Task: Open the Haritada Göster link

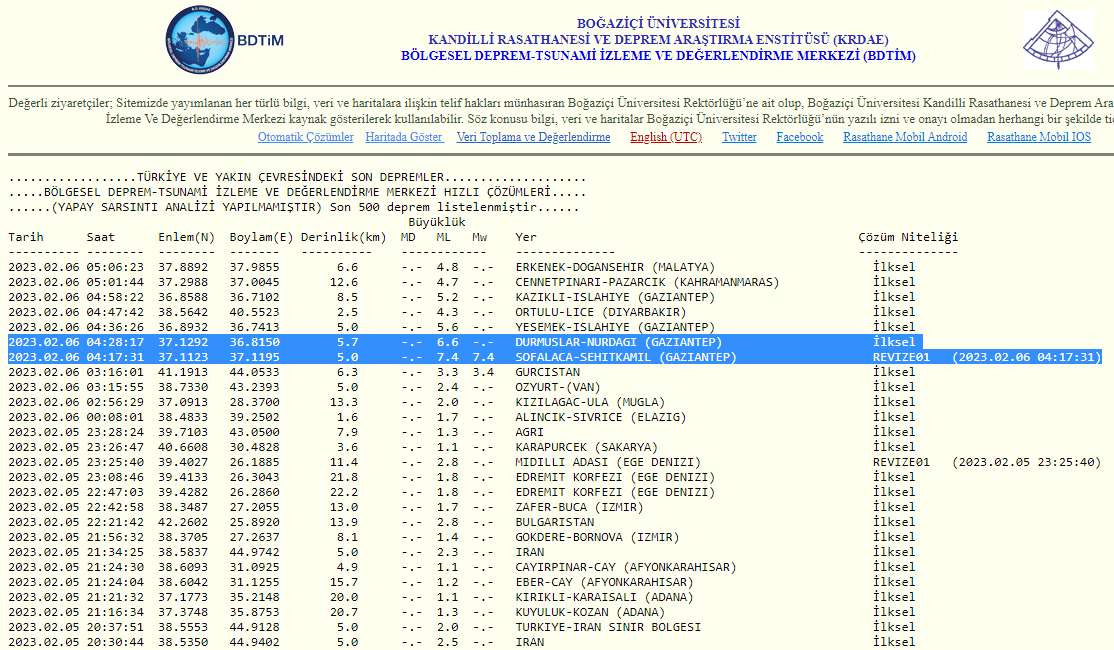Action: pos(404,137)
